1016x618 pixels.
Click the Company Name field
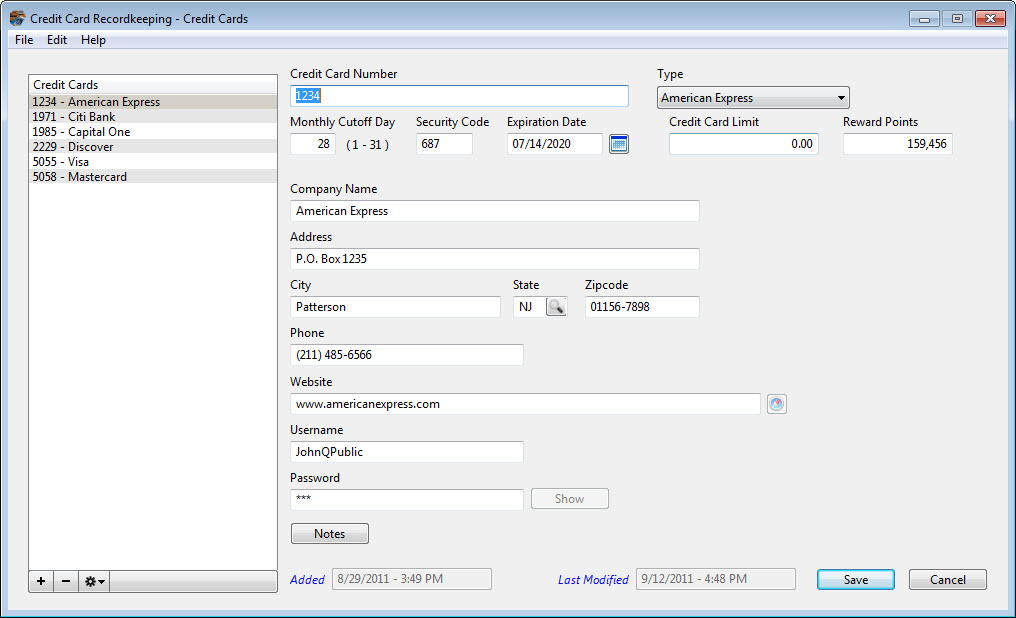click(495, 211)
